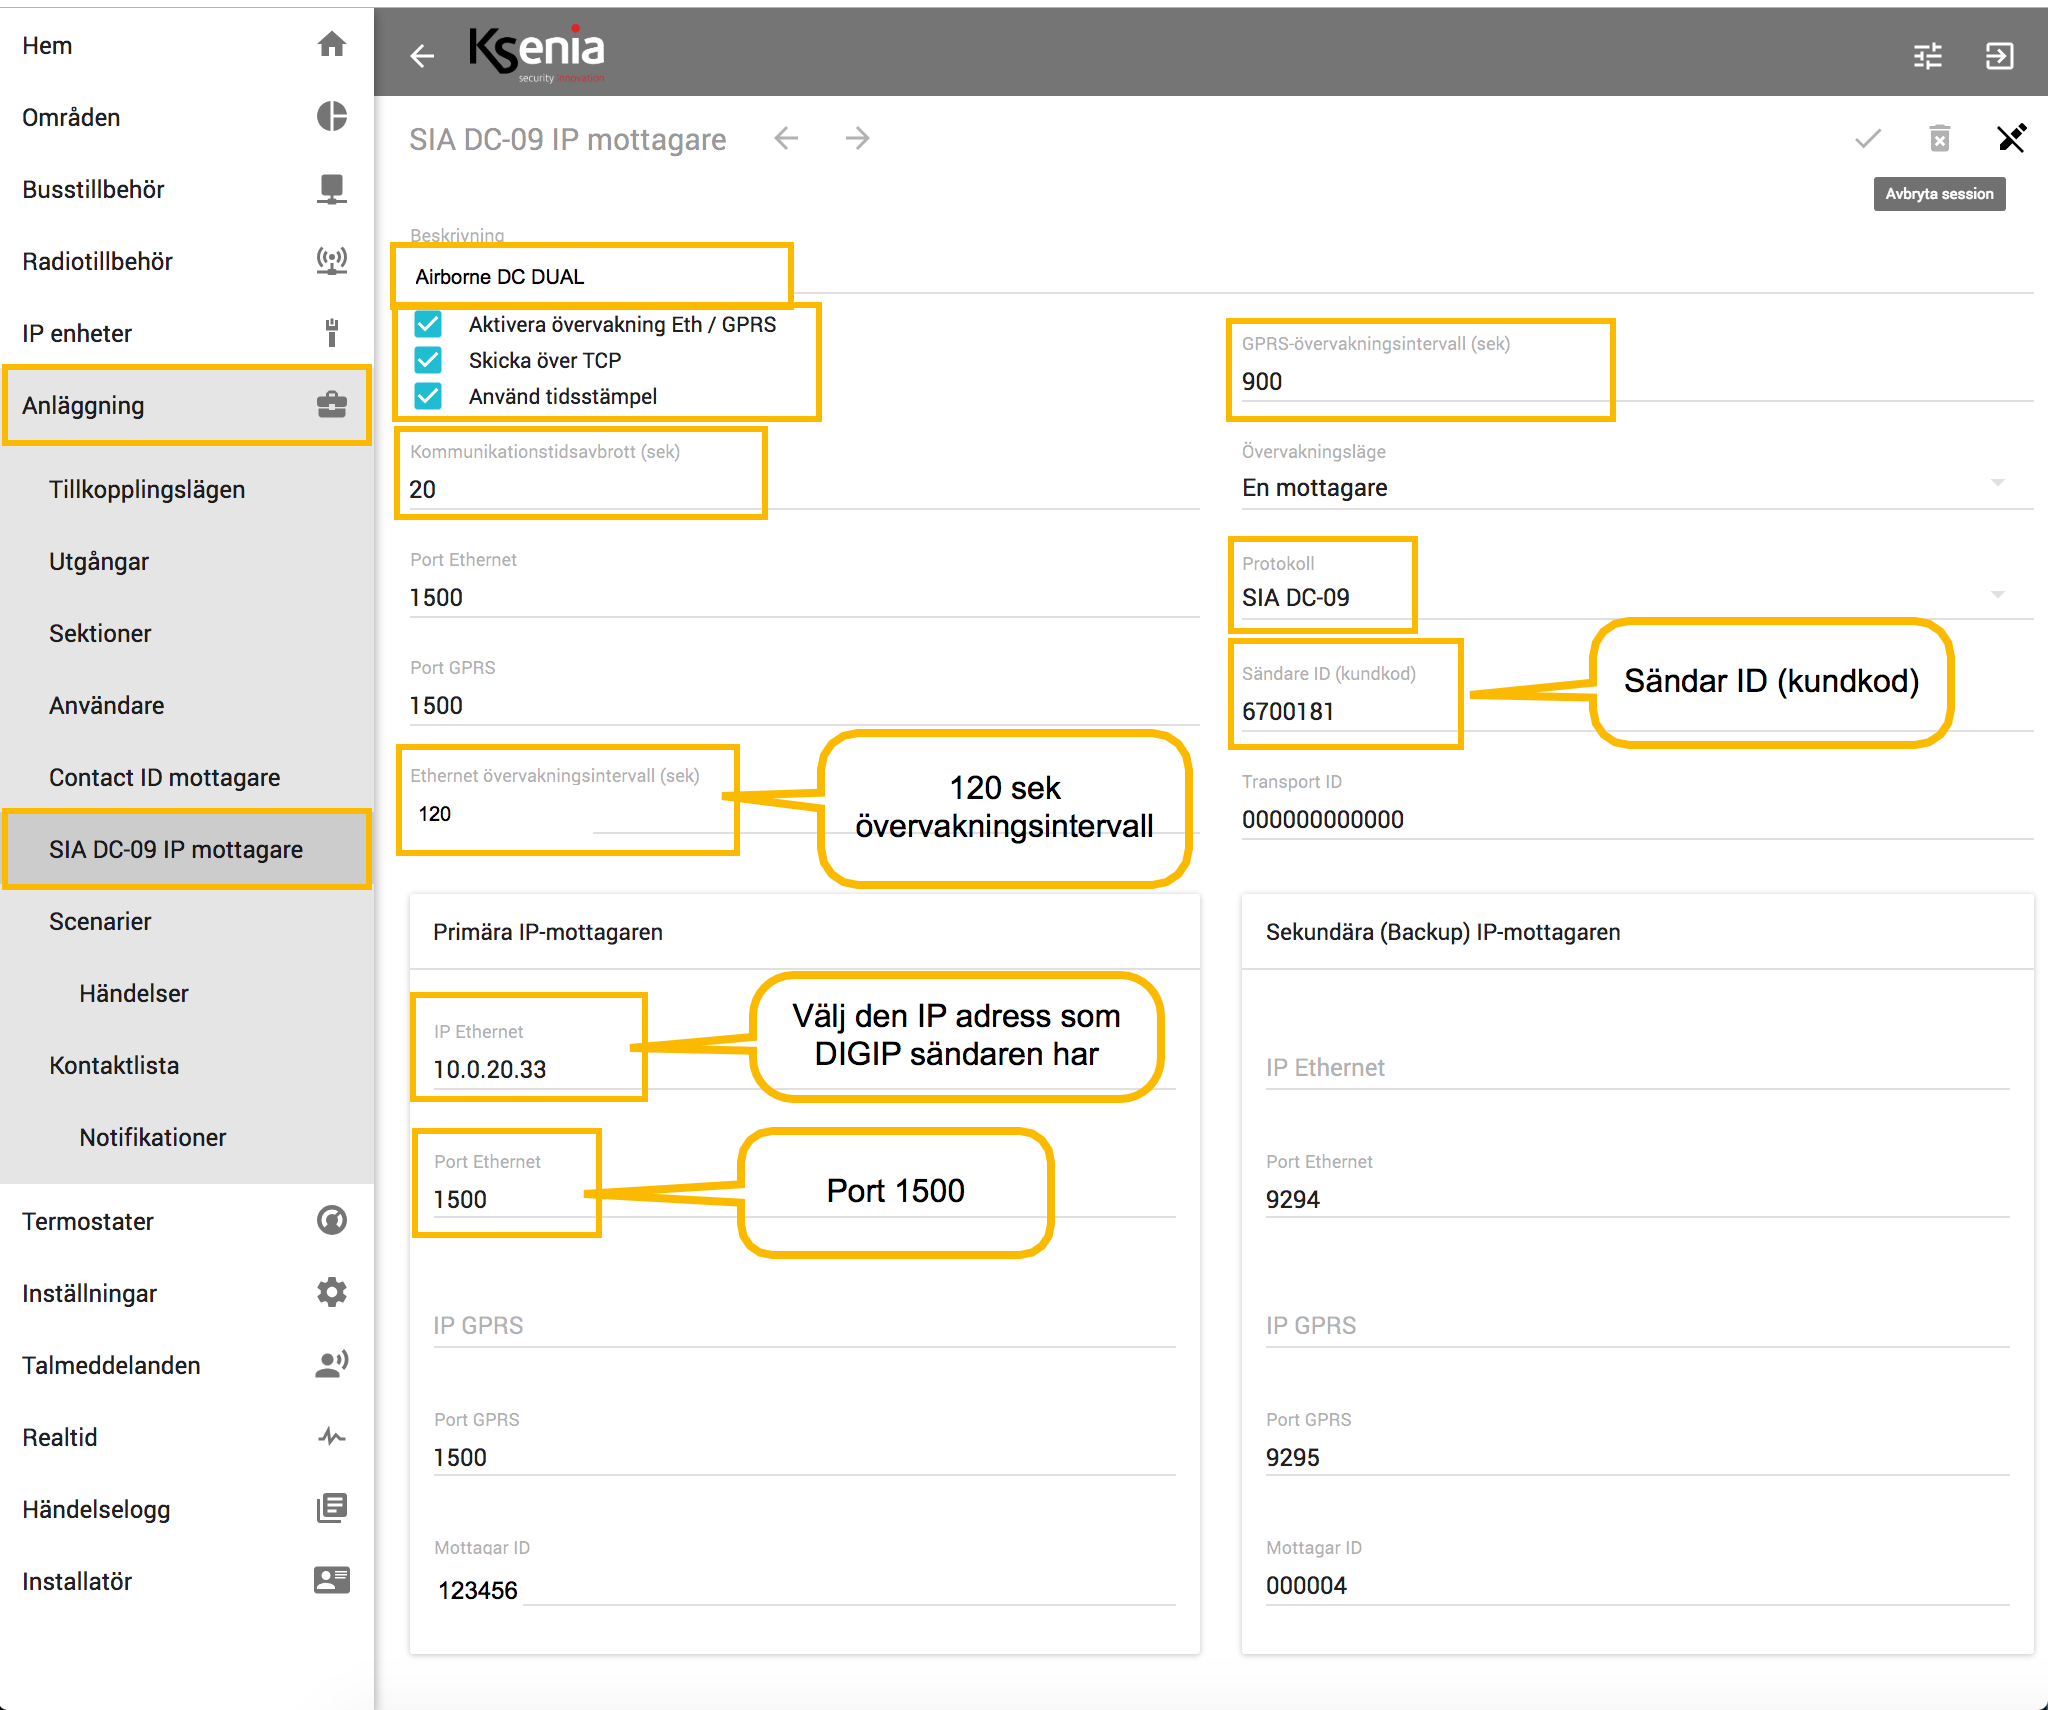This screenshot has width=2052, height=1710.
Task: Click secondary Port GPRS 9295 field
Action: tap(1637, 1456)
